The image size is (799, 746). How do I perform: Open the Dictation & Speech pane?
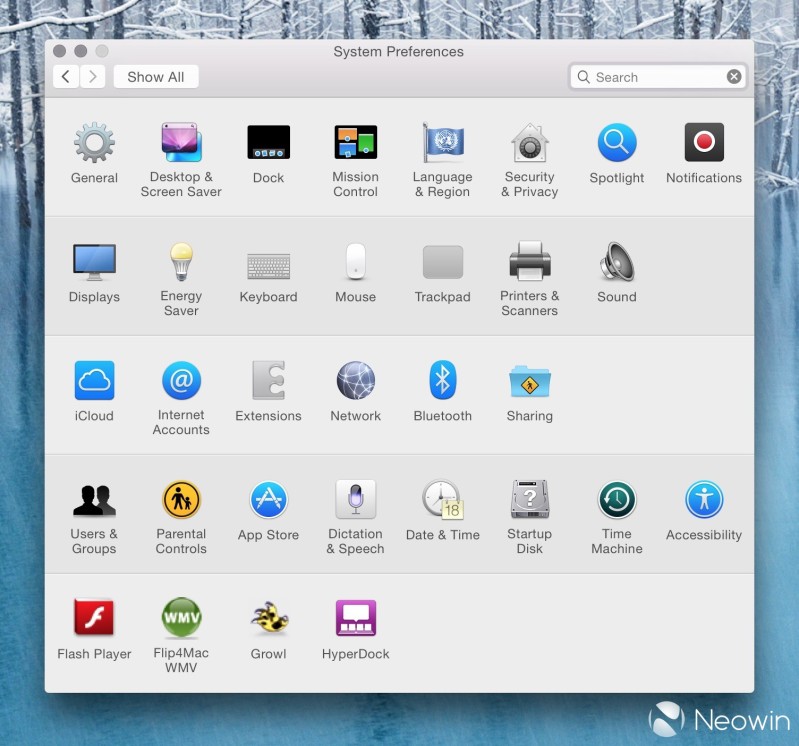355,500
